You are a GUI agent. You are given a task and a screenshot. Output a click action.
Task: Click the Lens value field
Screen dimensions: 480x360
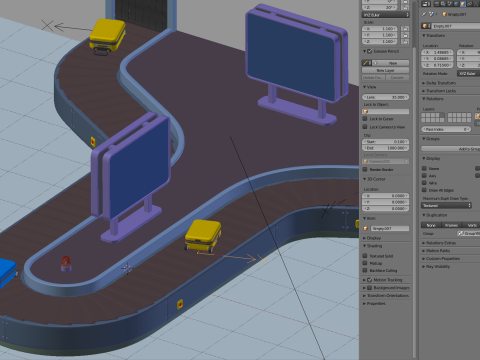click(x=385, y=97)
